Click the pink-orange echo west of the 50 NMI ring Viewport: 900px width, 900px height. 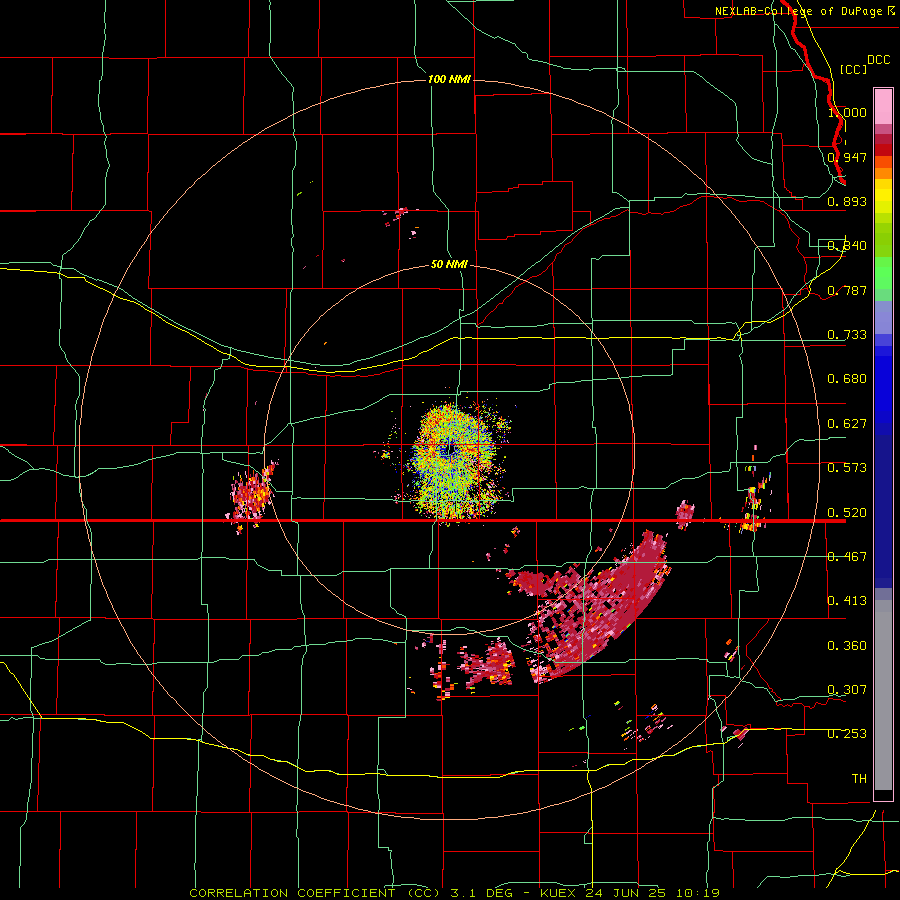pos(253,495)
